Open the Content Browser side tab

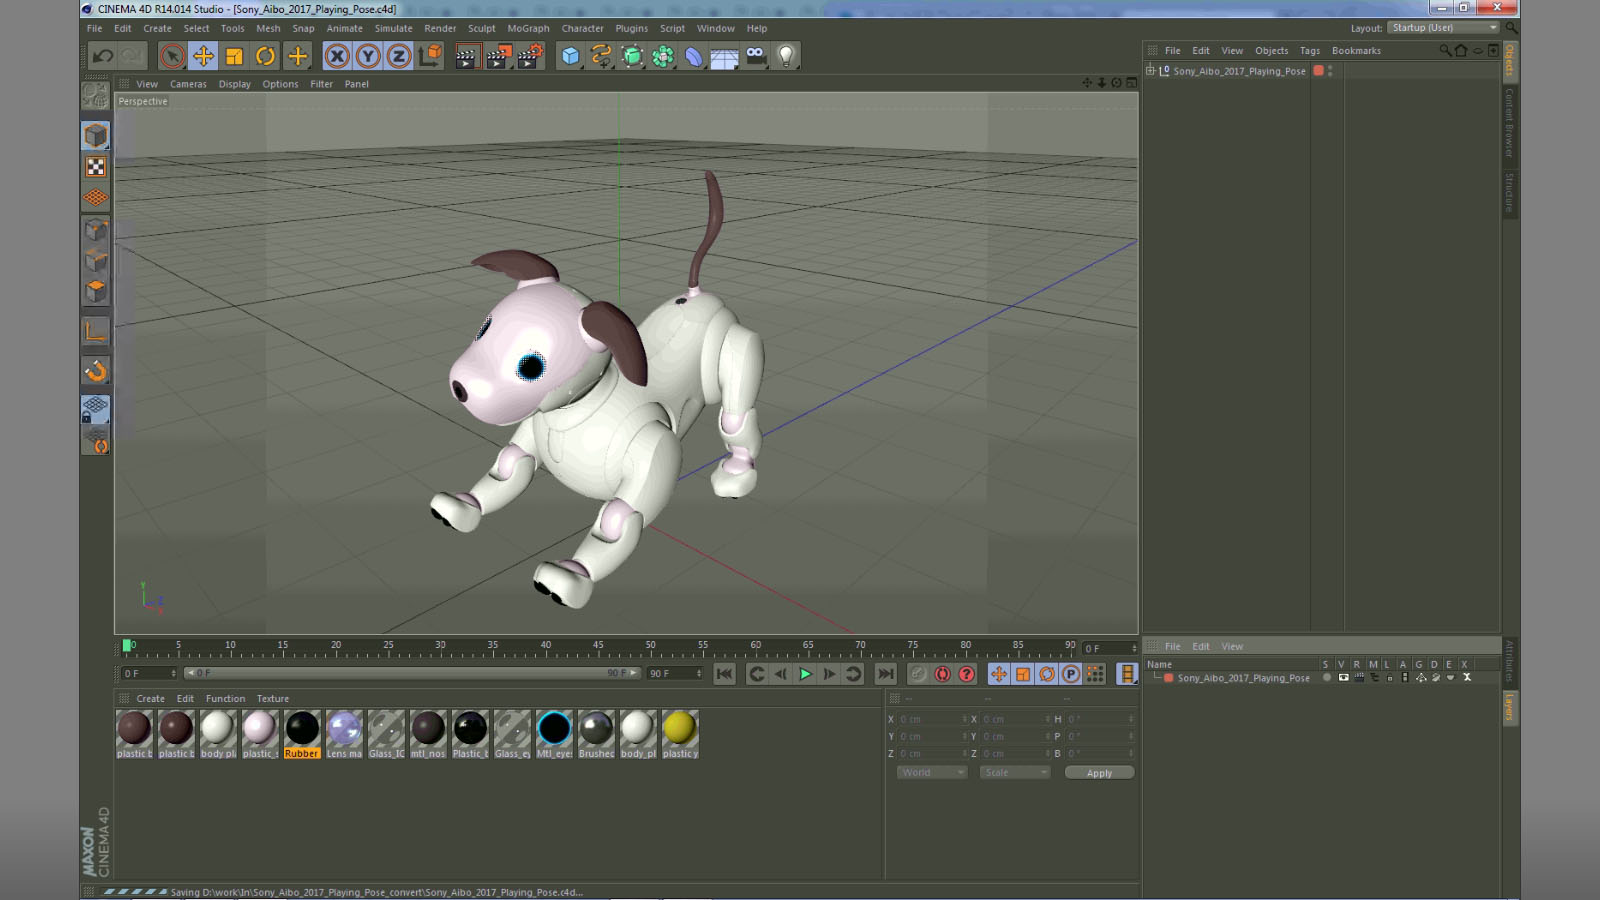pyautogui.click(x=1510, y=122)
